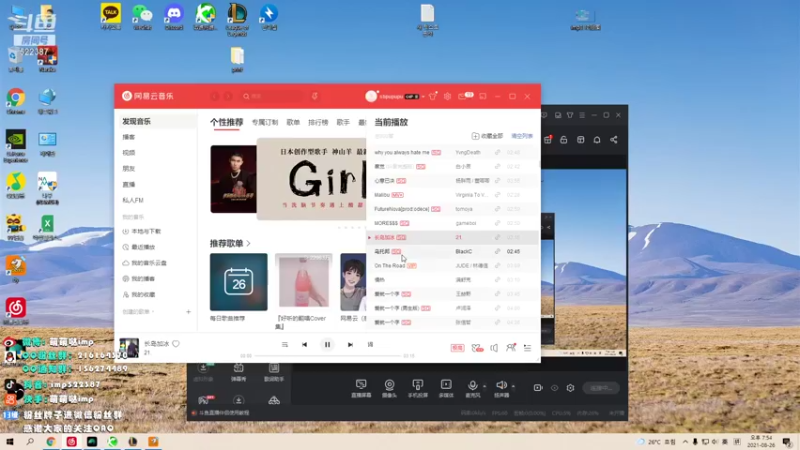Play the 'On The Road' row
The image size is (800, 450).
point(452,266)
